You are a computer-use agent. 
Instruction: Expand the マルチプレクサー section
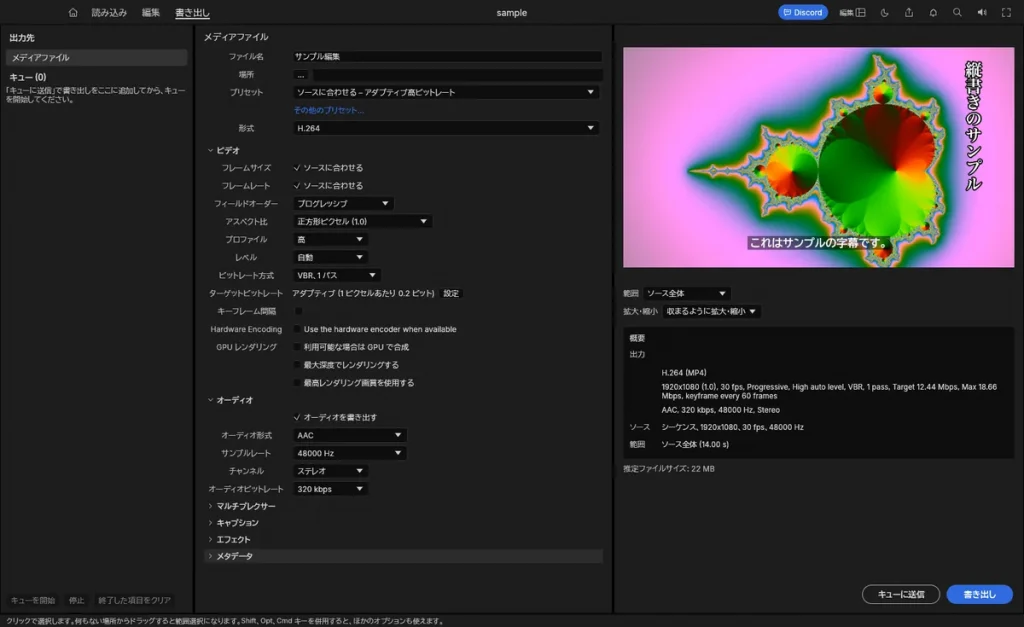point(210,506)
